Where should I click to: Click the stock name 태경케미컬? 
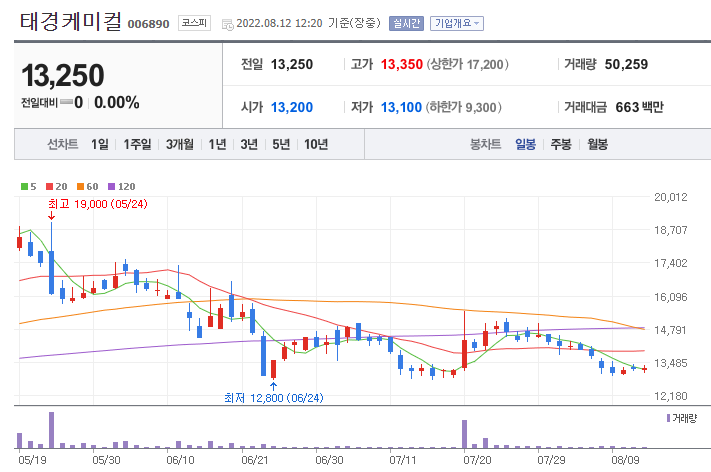coord(70,22)
